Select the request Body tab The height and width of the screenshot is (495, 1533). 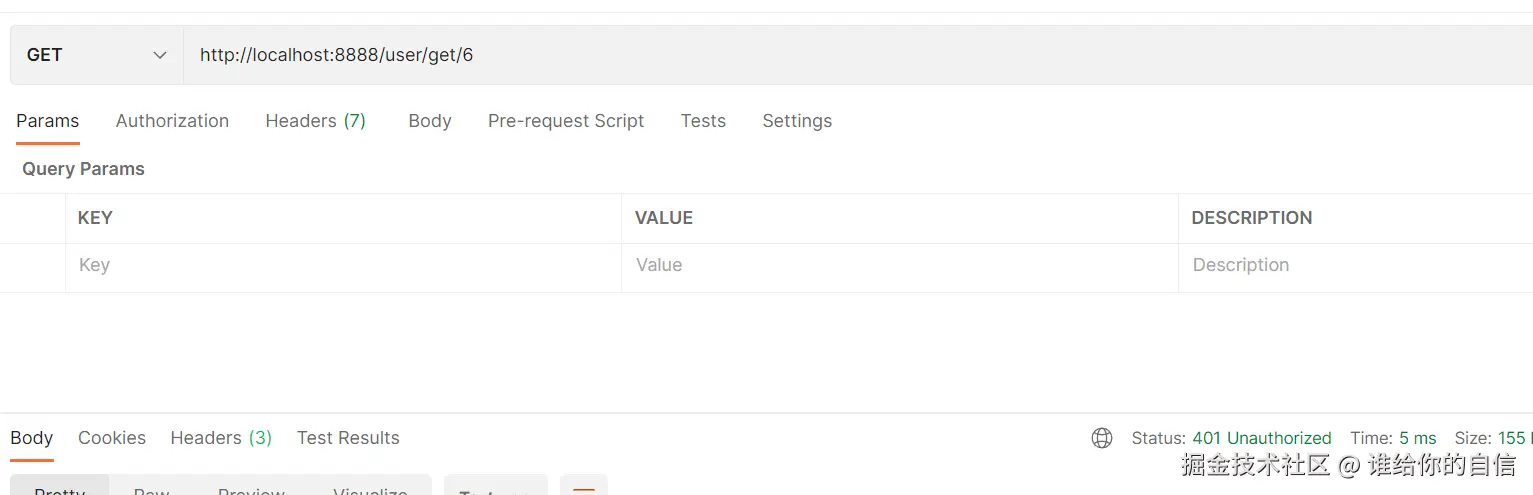point(430,121)
